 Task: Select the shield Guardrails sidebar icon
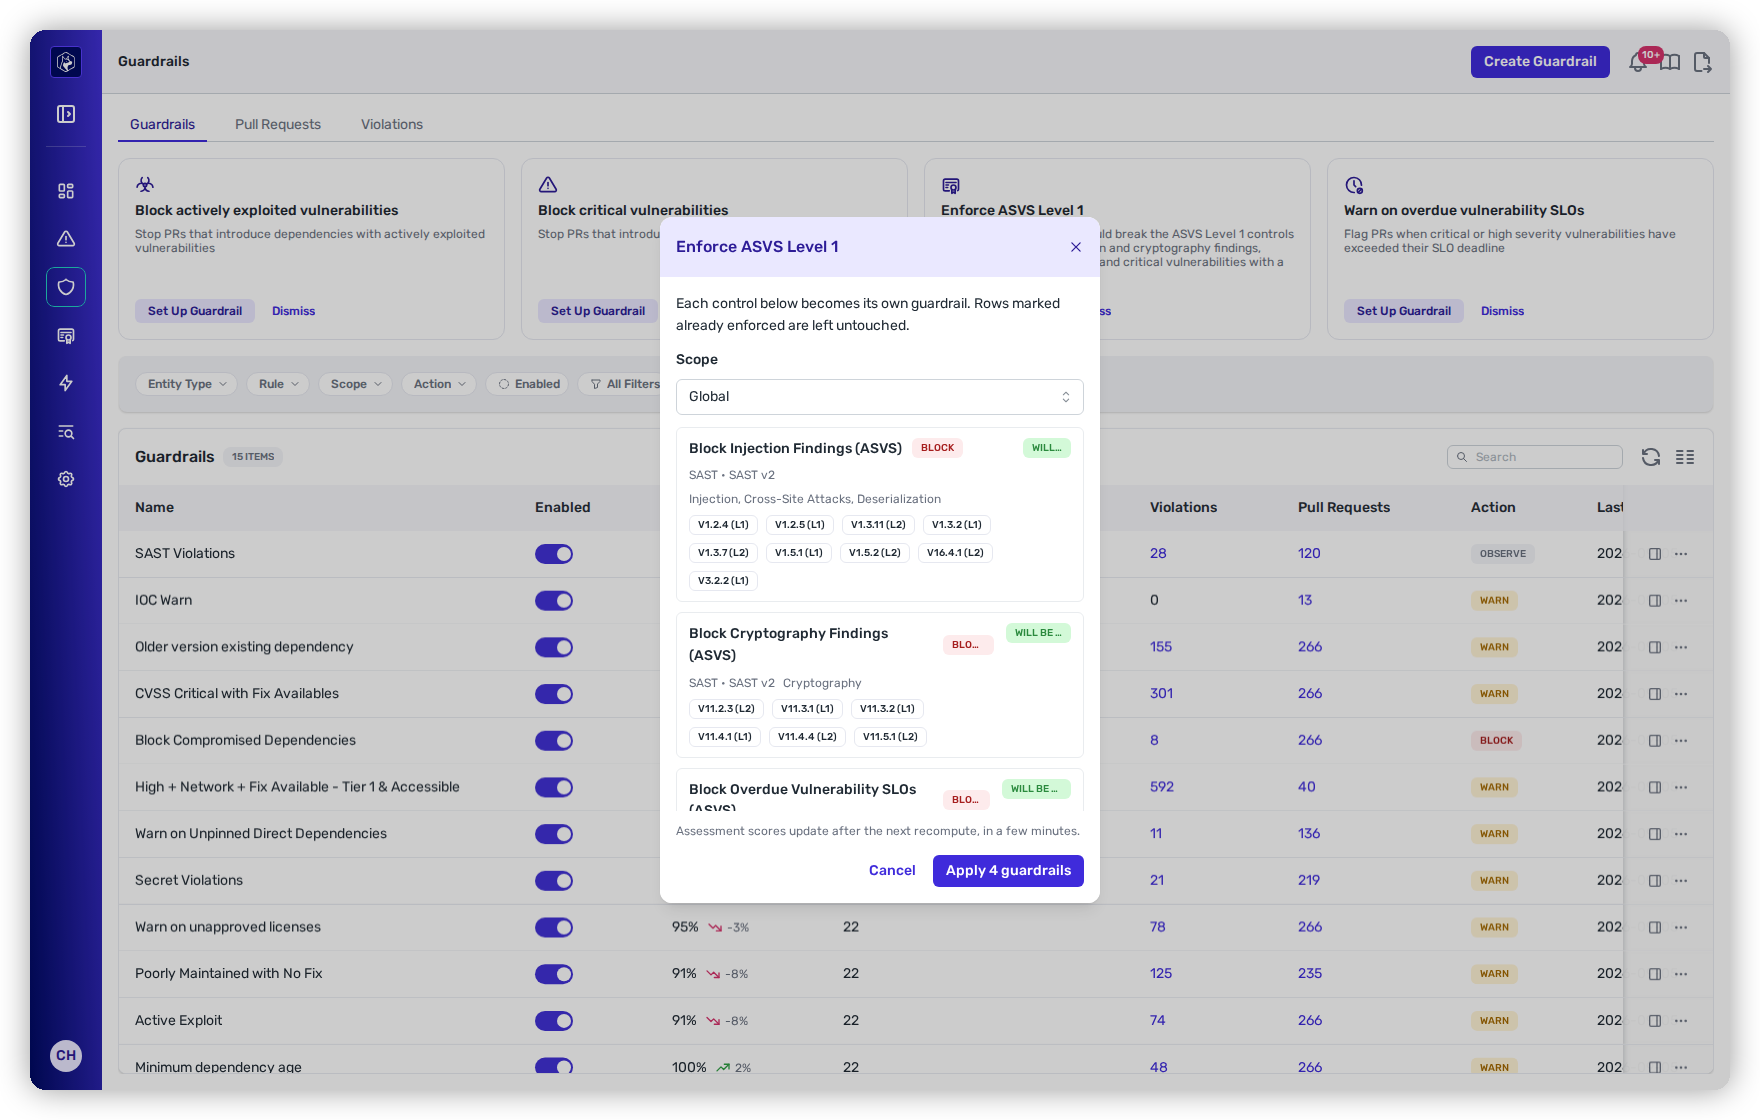(66, 287)
